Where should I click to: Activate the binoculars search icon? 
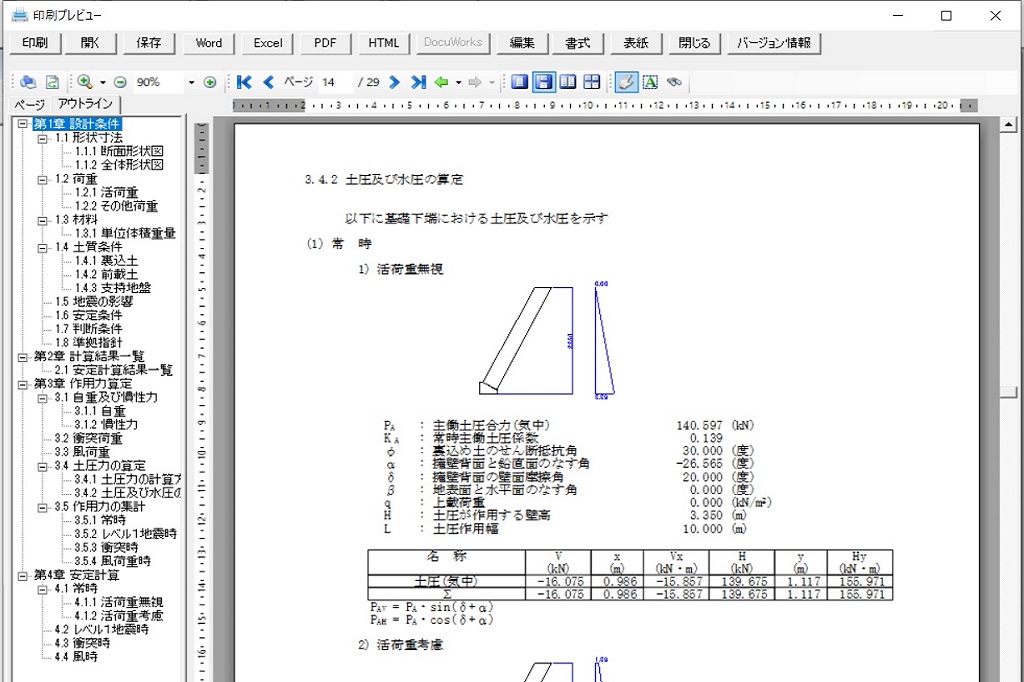coord(674,82)
